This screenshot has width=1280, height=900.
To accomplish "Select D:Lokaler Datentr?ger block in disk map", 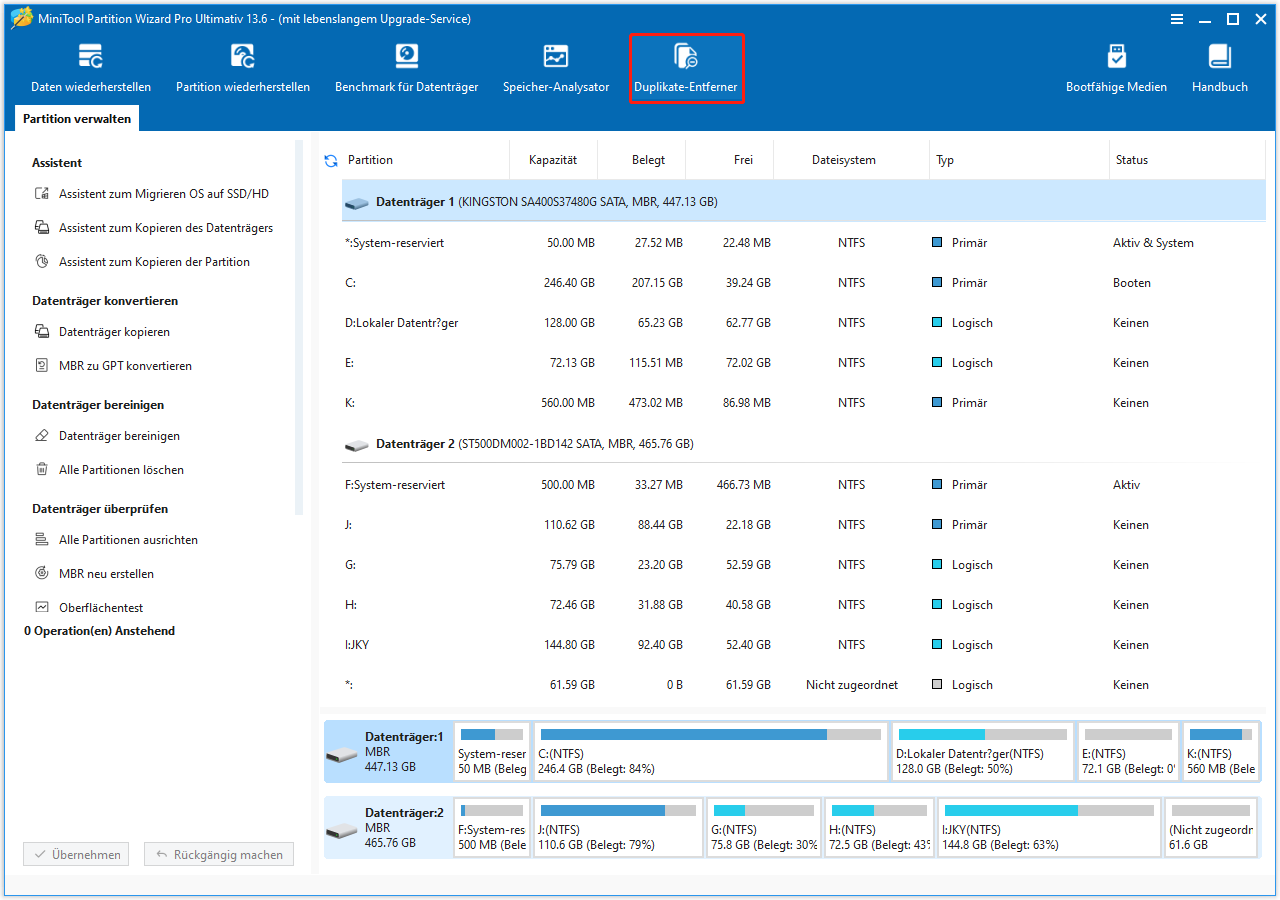I will 982,751.
